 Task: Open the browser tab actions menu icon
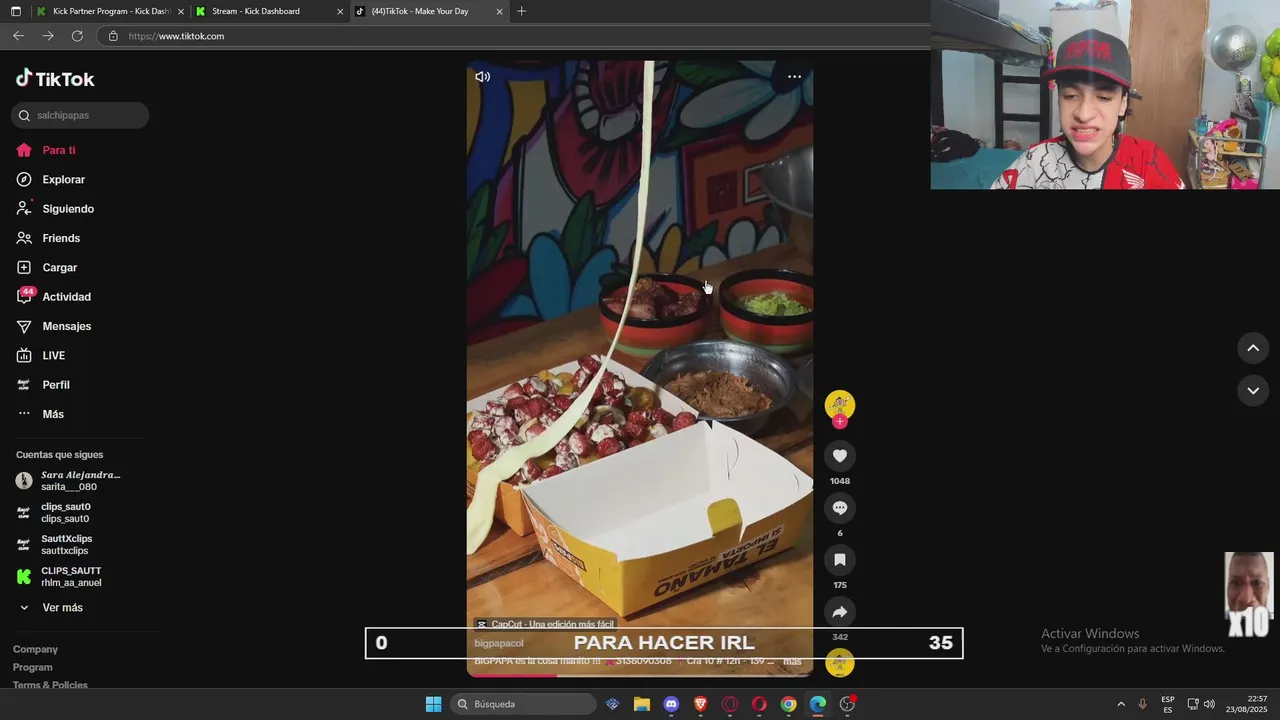[15, 11]
